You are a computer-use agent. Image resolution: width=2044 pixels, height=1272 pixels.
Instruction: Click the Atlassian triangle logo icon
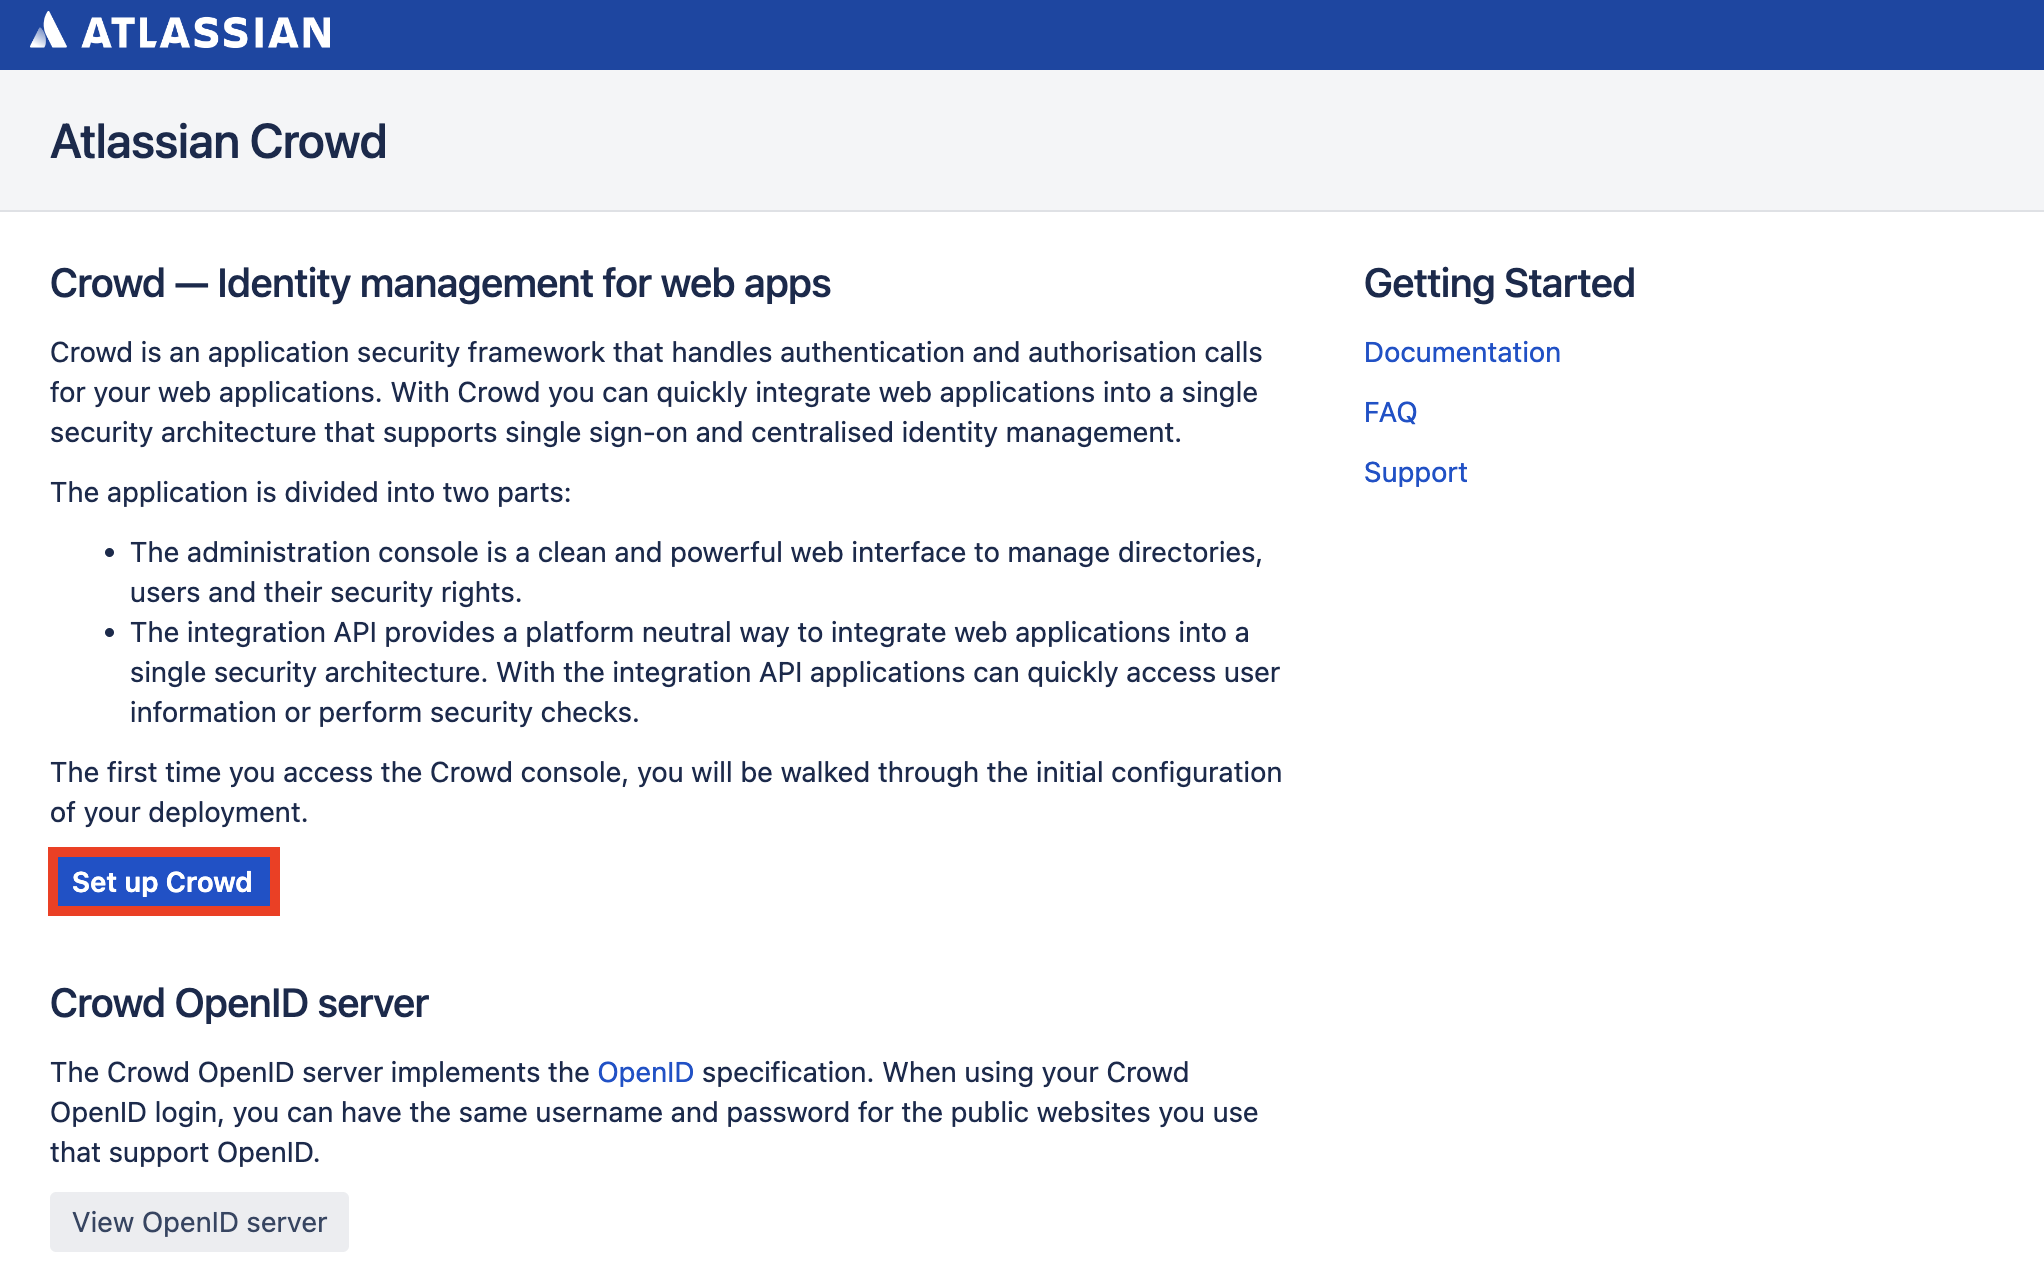pyautogui.click(x=47, y=31)
